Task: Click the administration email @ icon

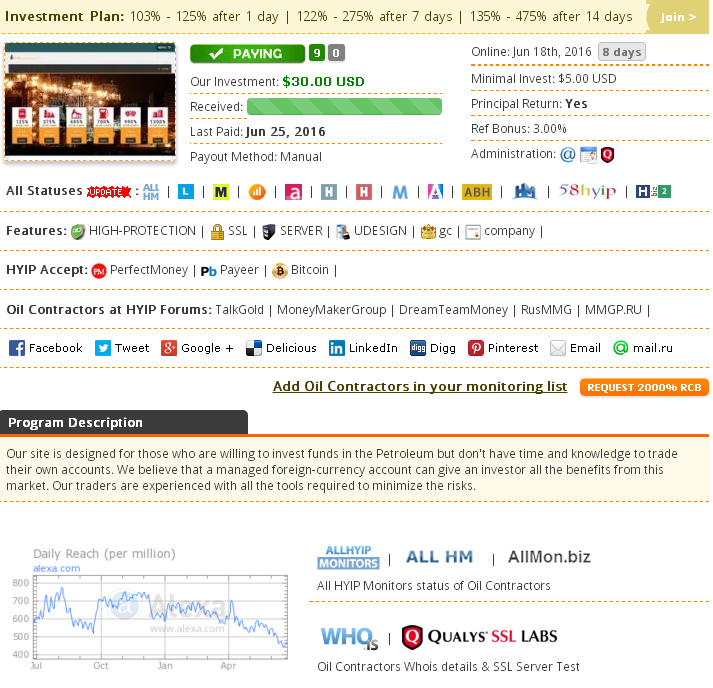Action: point(567,155)
